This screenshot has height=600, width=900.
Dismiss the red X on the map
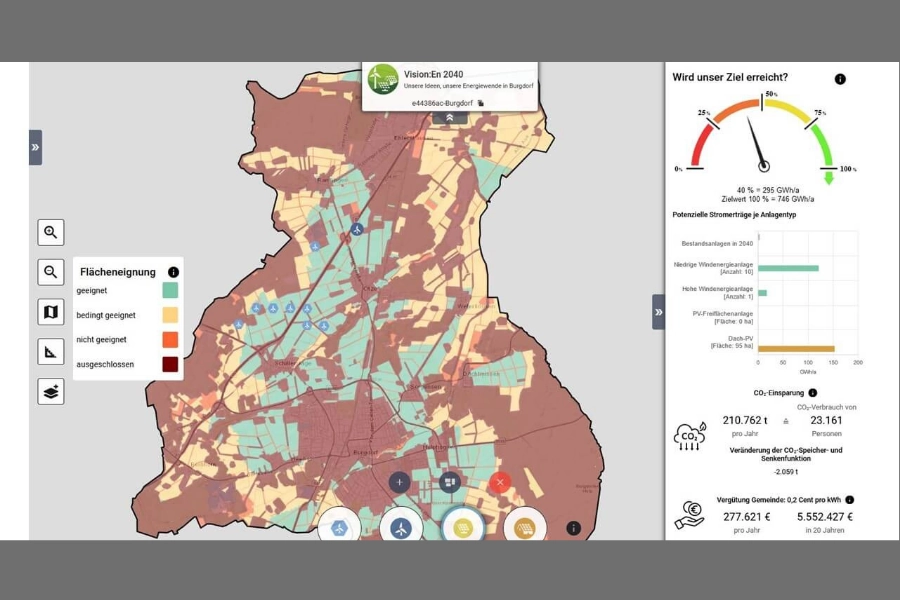coord(500,482)
